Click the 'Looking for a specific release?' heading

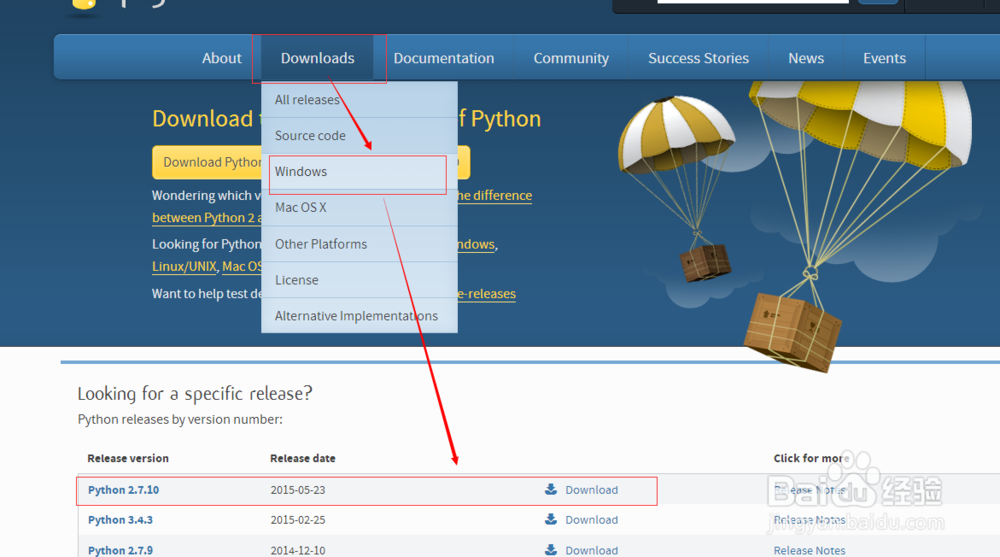point(195,394)
